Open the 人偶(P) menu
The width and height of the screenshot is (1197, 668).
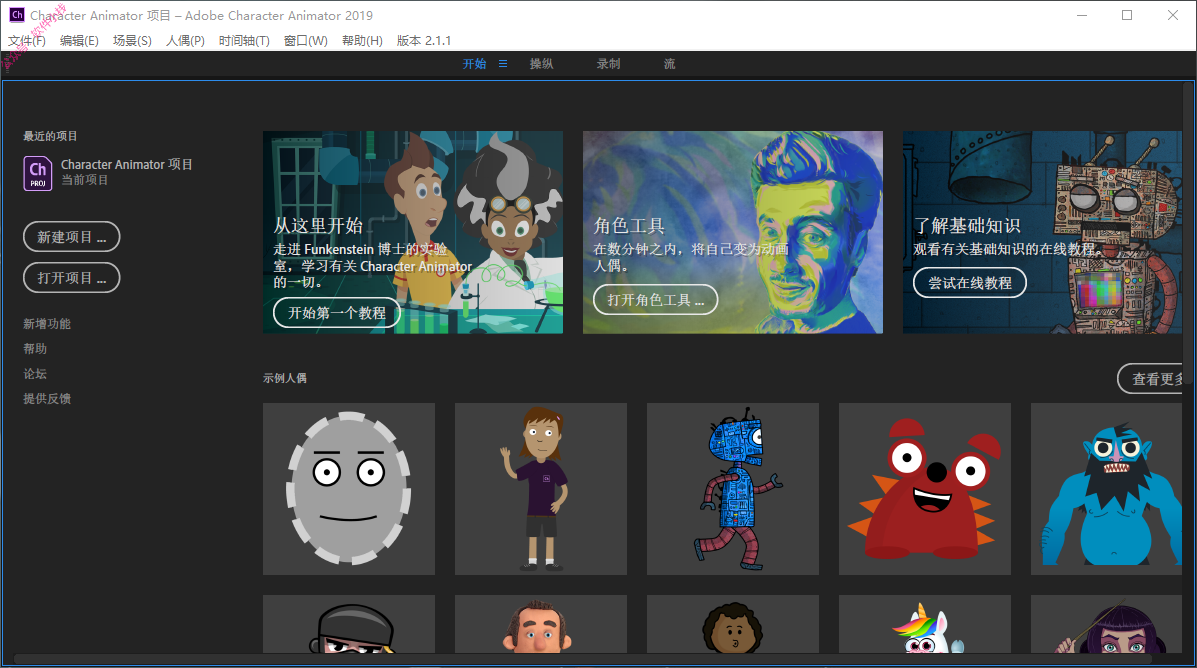[185, 40]
